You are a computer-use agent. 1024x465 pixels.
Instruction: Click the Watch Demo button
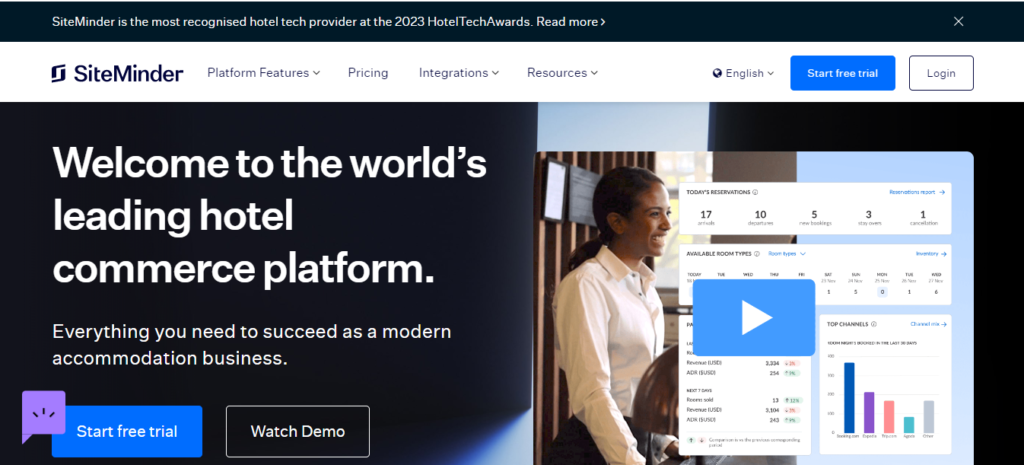click(x=298, y=431)
